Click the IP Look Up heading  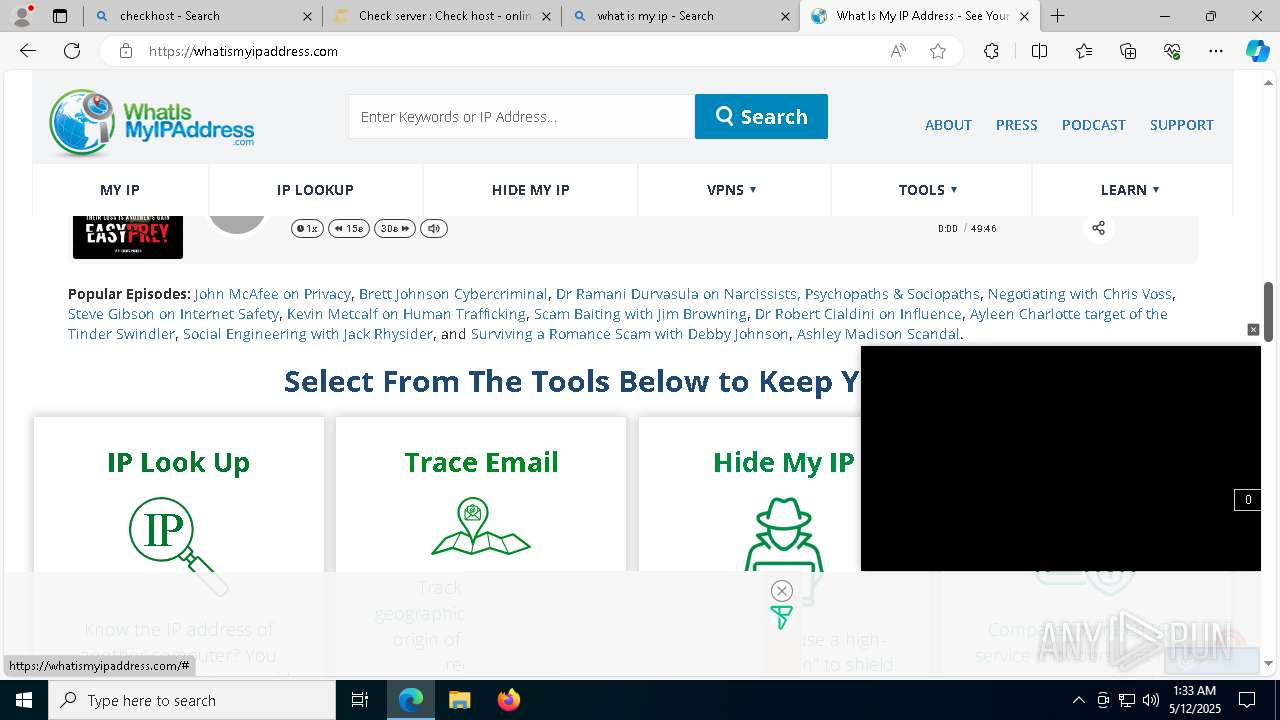pyautogui.click(x=178, y=462)
